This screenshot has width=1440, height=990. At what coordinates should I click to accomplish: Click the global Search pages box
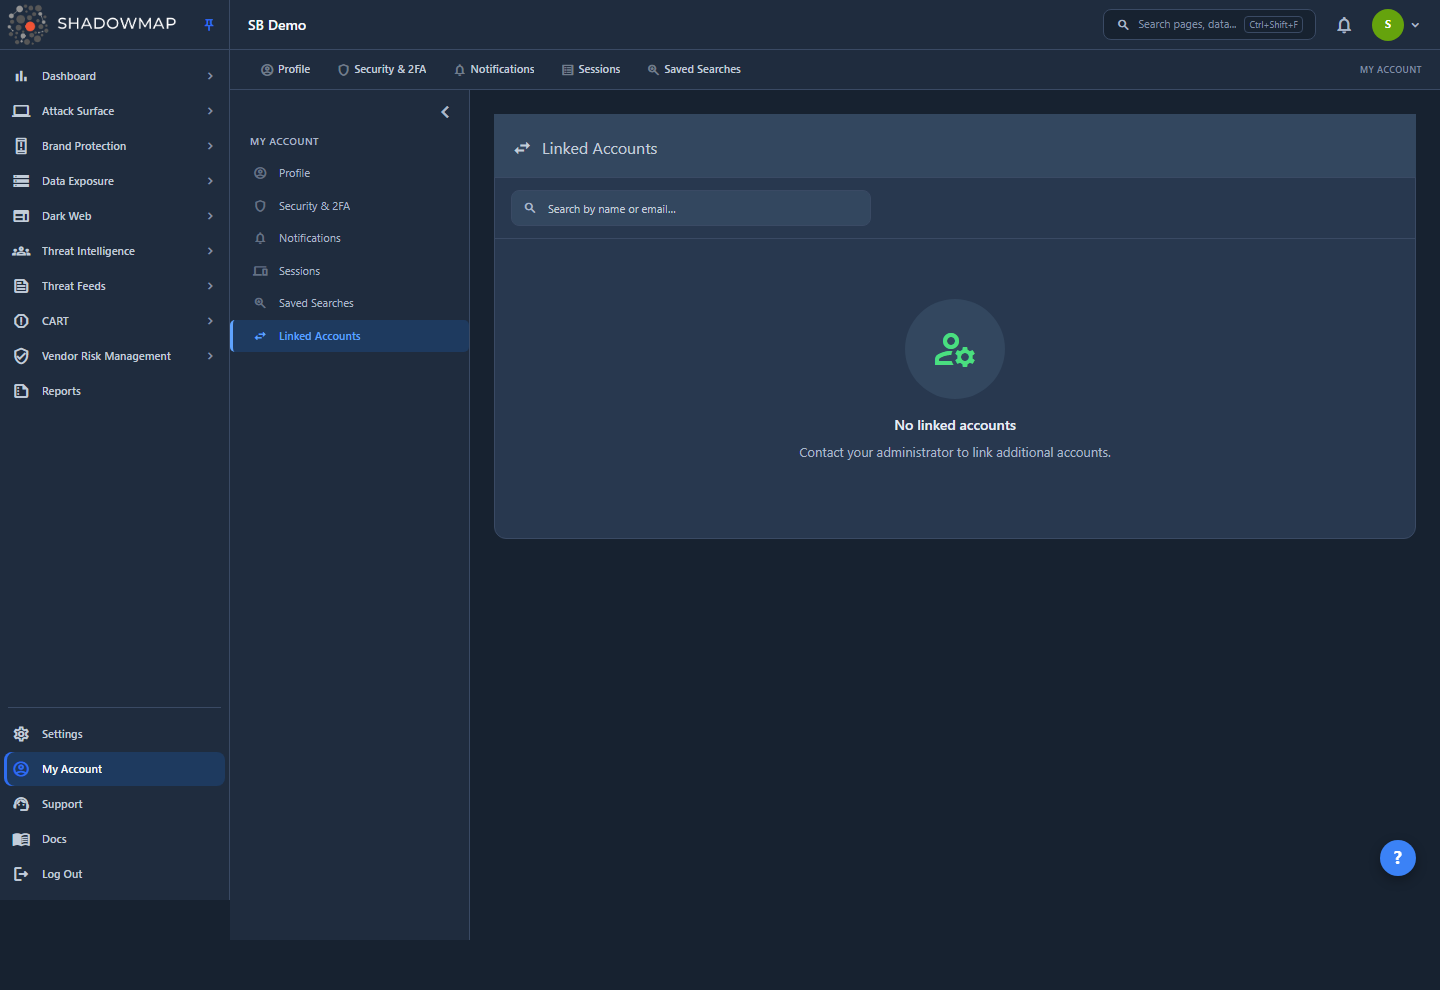(x=1209, y=25)
